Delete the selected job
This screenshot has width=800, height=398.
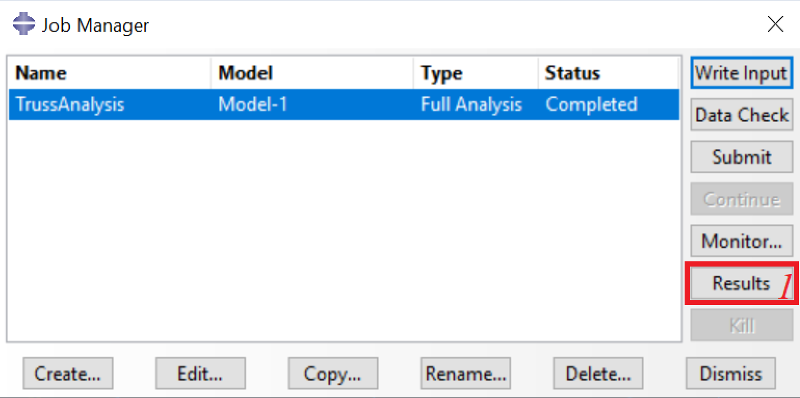(598, 374)
